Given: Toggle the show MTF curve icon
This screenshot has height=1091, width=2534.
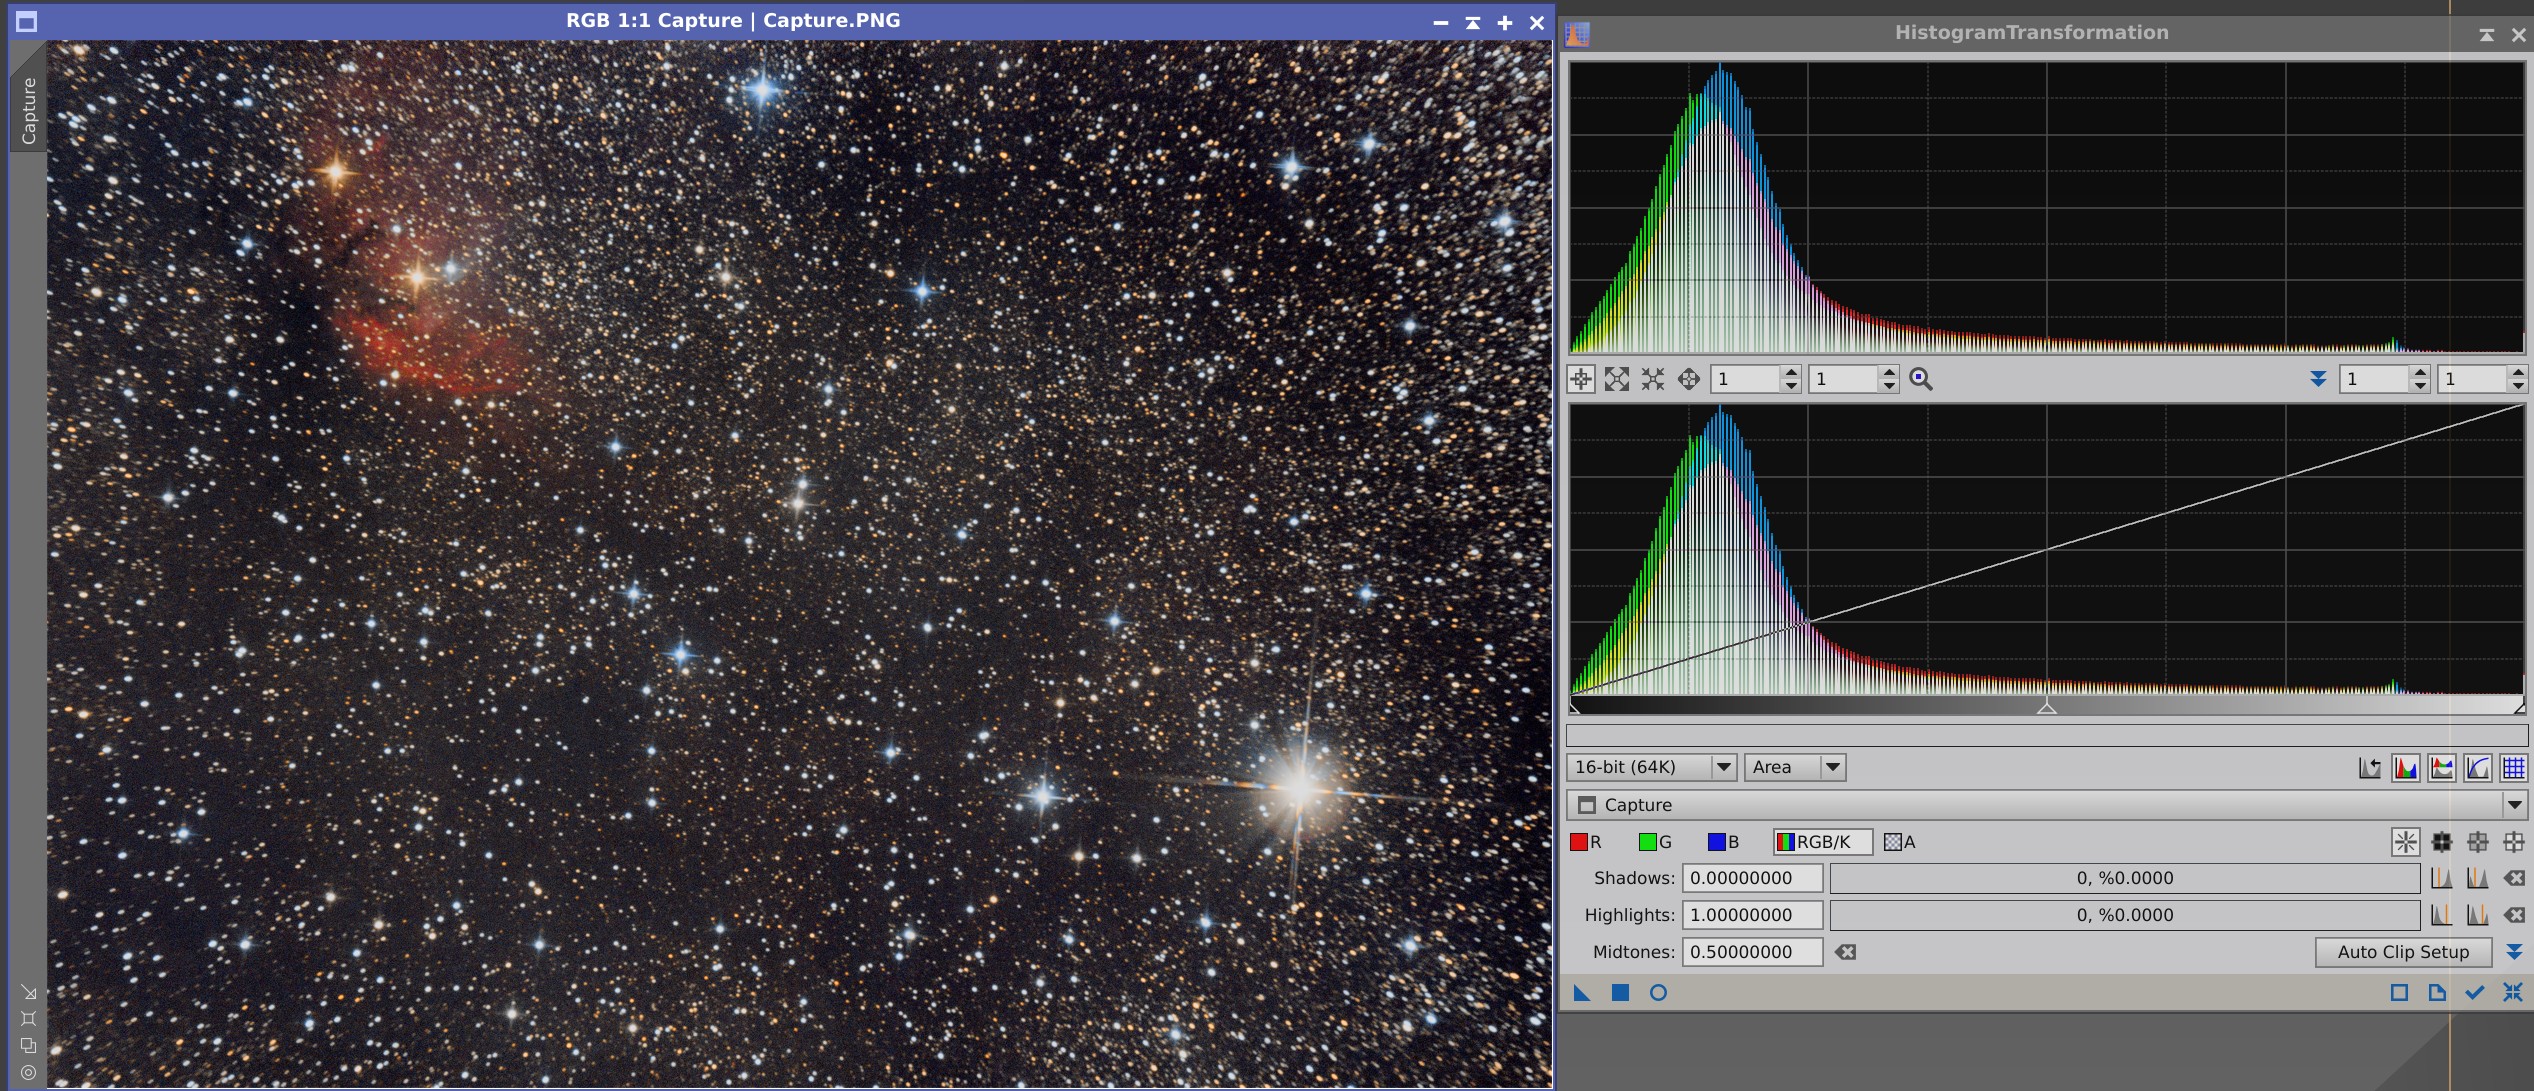Looking at the screenshot, I should click(x=2477, y=768).
